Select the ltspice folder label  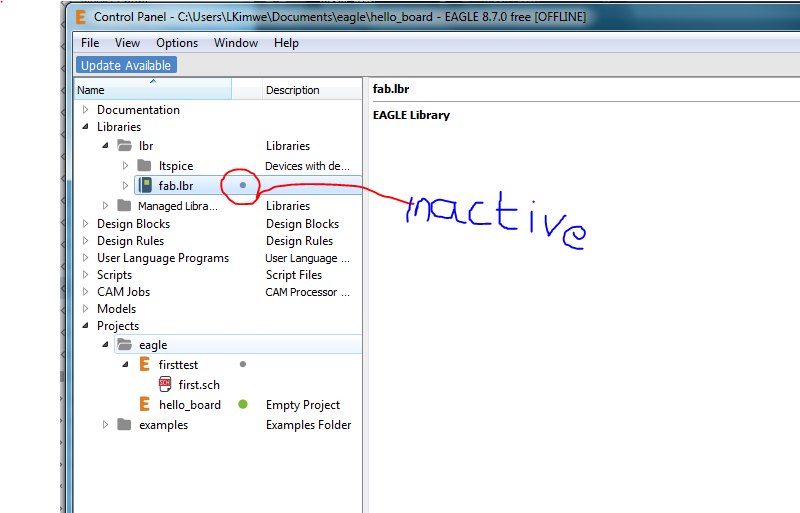point(176,166)
